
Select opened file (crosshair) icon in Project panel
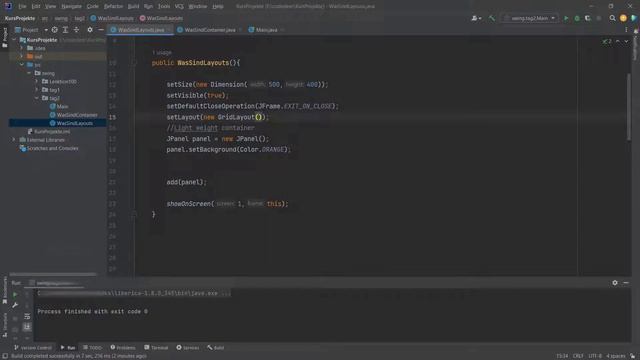[x=54, y=30]
